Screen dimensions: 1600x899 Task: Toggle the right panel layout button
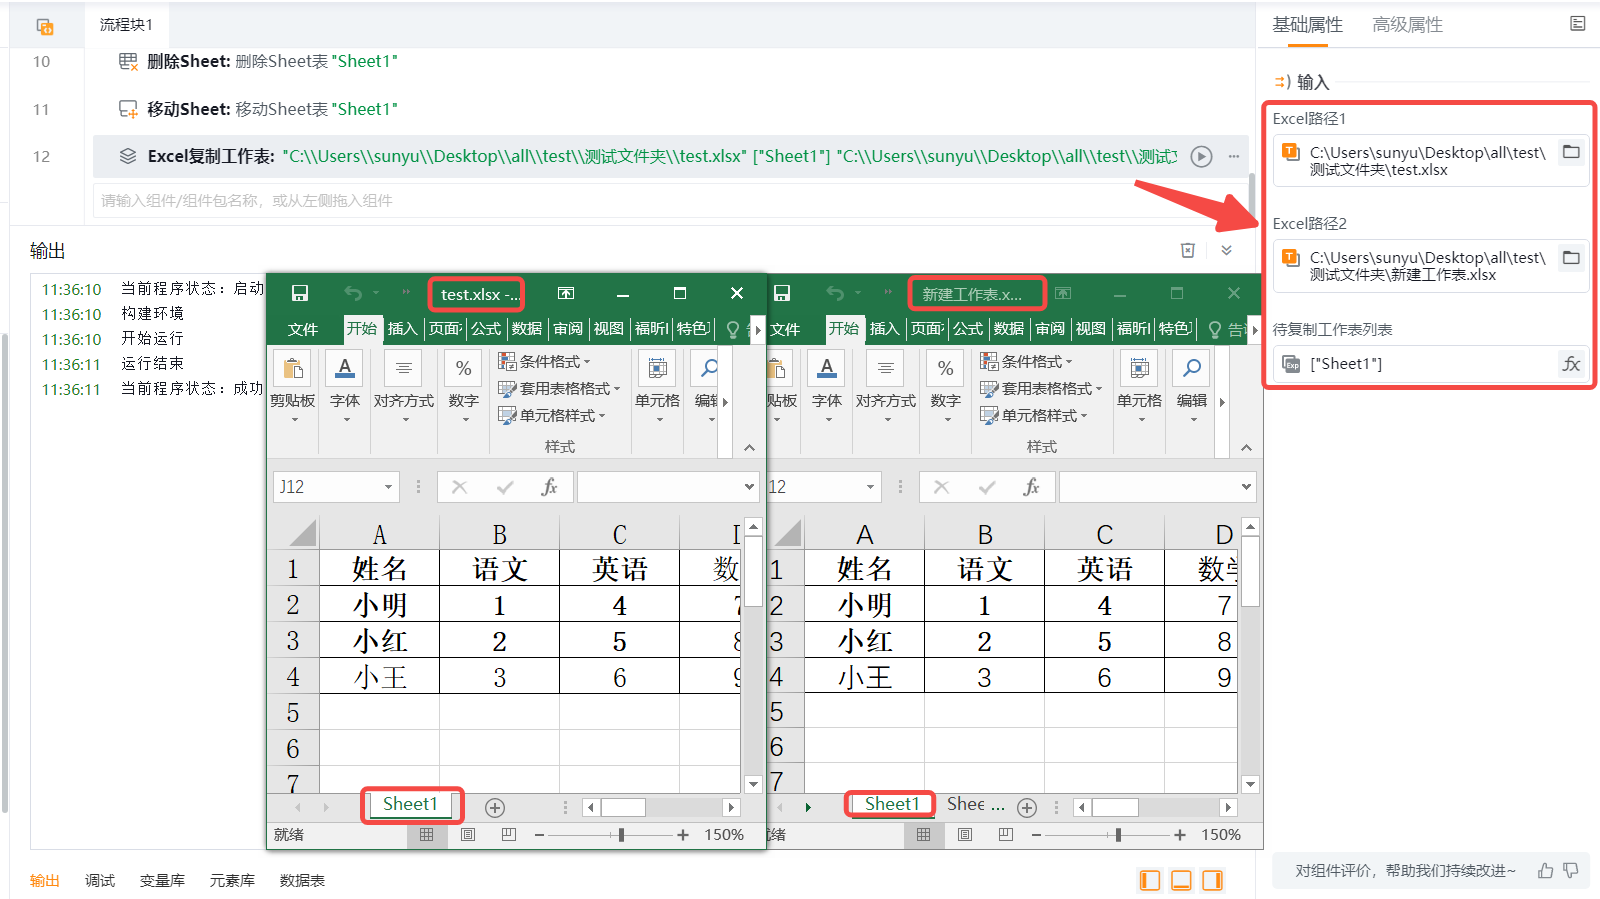pyautogui.click(x=1212, y=880)
